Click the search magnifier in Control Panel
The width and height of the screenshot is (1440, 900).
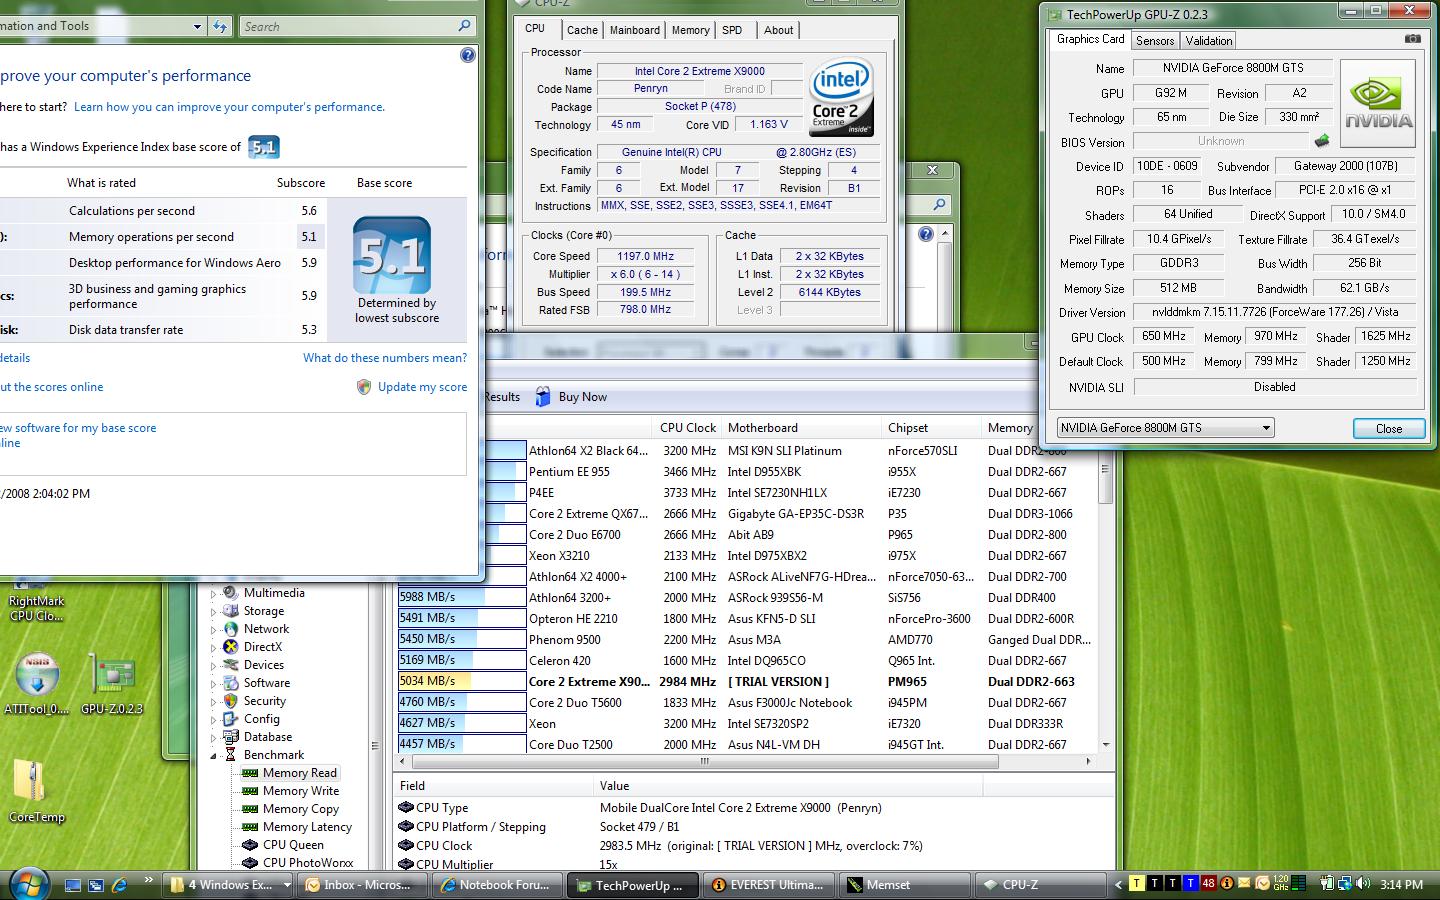point(465,27)
